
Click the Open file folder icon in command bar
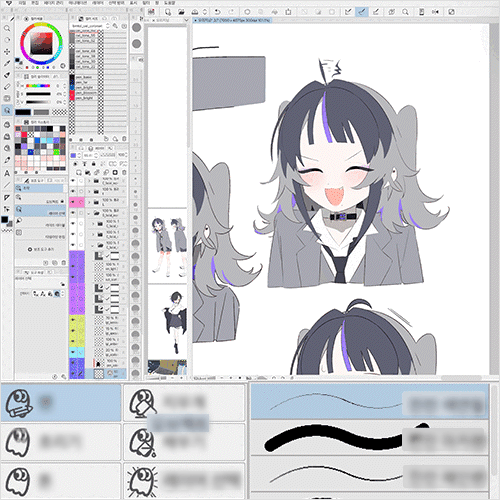pyautogui.click(x=181, y=12)
